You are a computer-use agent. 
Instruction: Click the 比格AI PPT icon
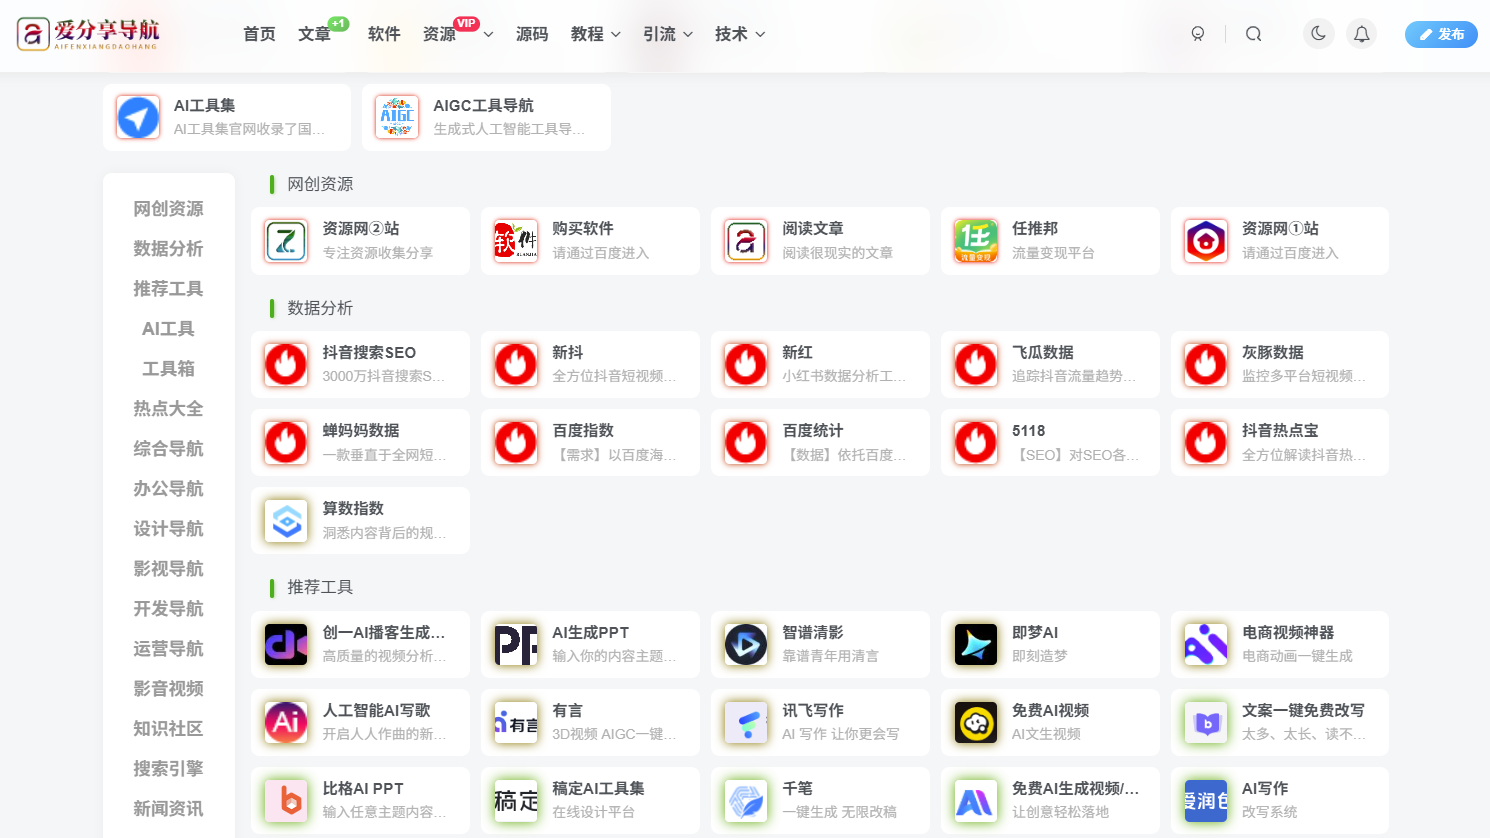(x=286, y=801)
